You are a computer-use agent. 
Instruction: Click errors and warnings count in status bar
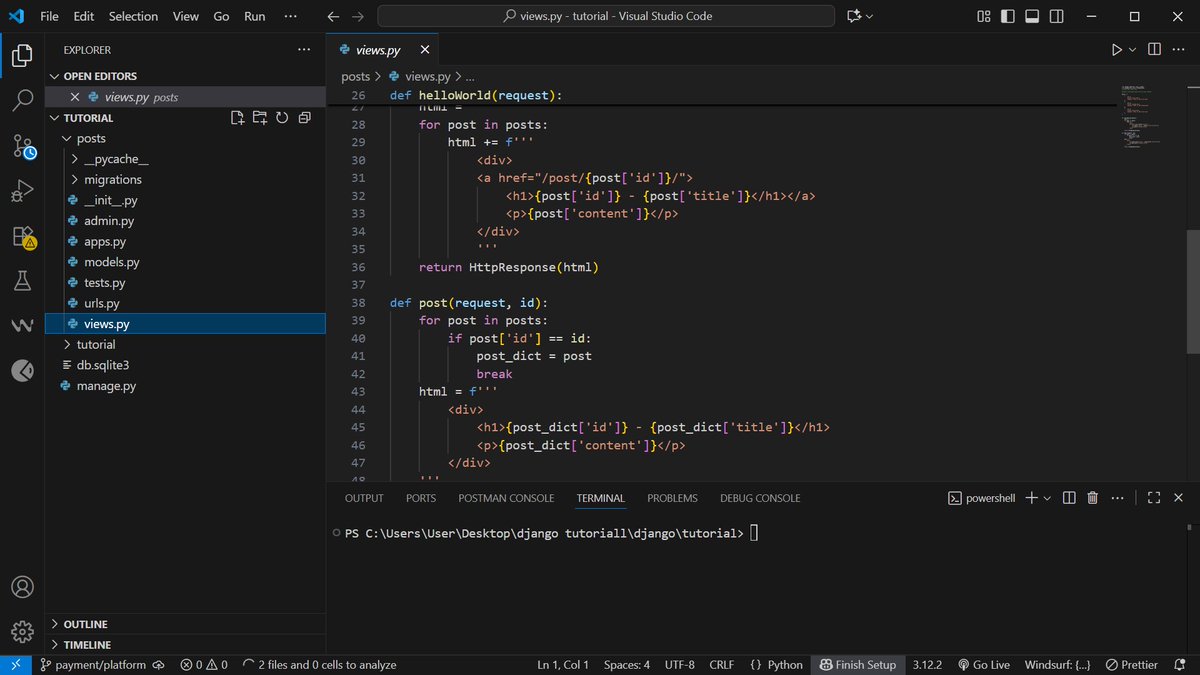click(204, 665)
